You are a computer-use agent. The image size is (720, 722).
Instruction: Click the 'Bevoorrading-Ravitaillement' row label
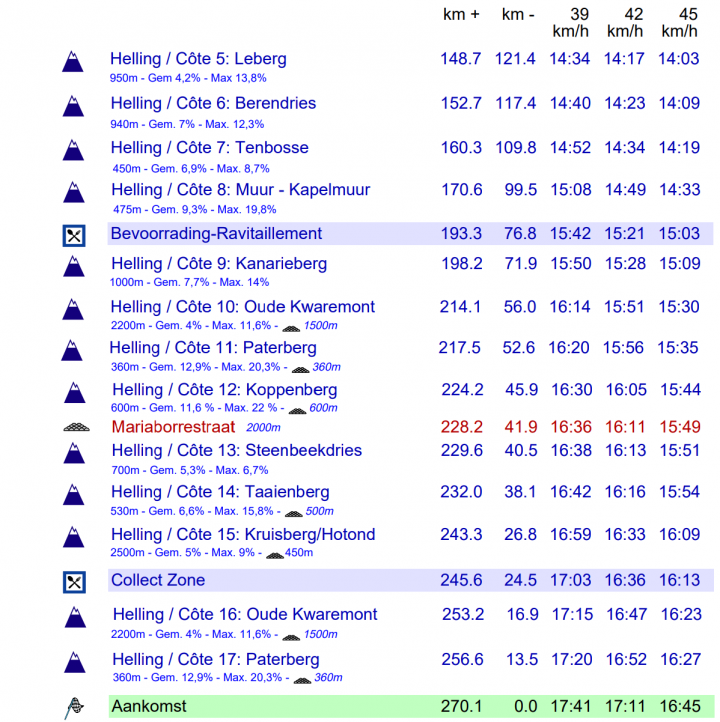pos(216,233)
